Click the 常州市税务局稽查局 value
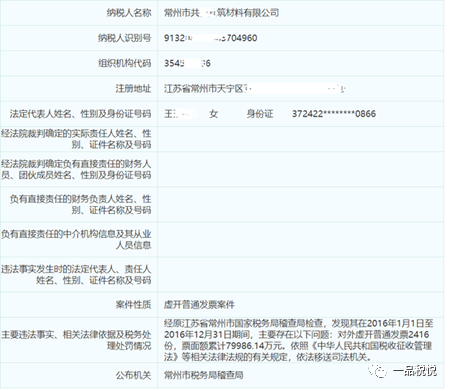 point(203,375)
